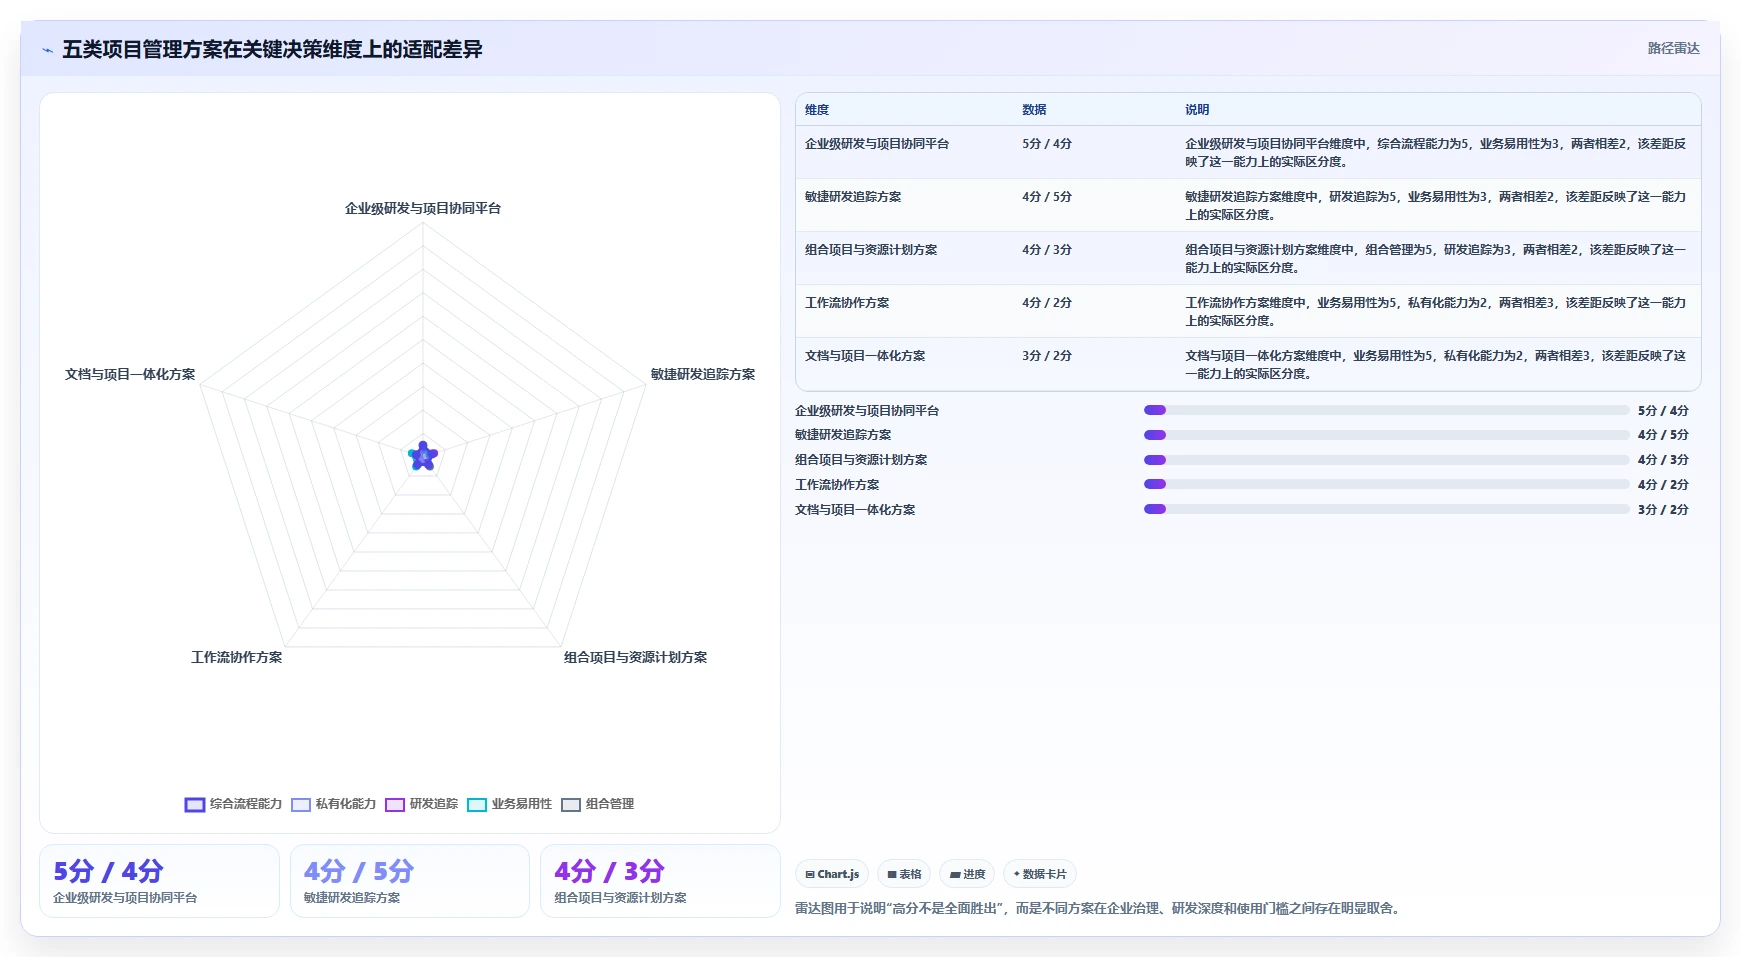This screenshot has height=957, width=1741.
Task: Click the 3分 / 2分 value in 文档与项目一体化方案 progress row
Action: [1663, 510]
